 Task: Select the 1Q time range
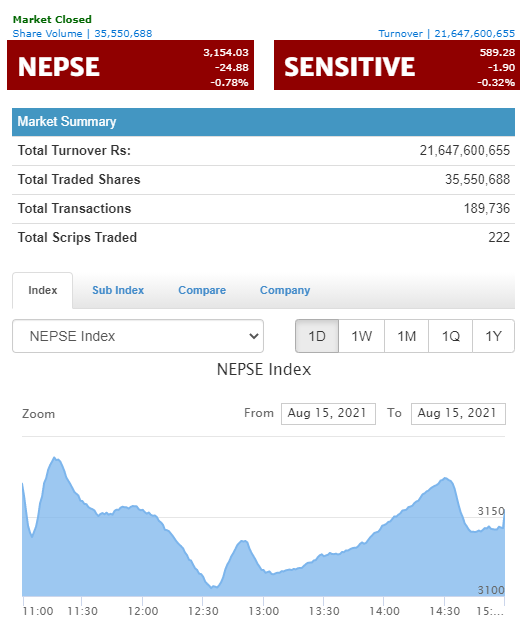click(x=450, y=336)
